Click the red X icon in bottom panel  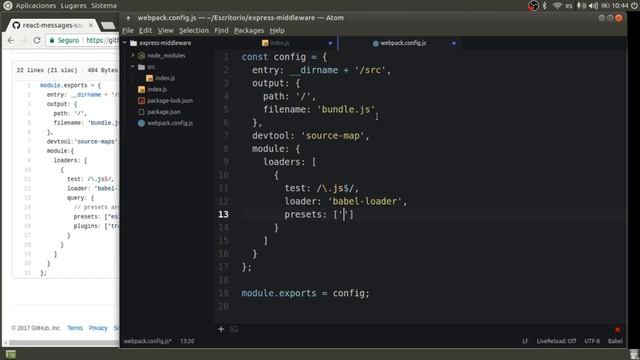[x=618, y=329]
